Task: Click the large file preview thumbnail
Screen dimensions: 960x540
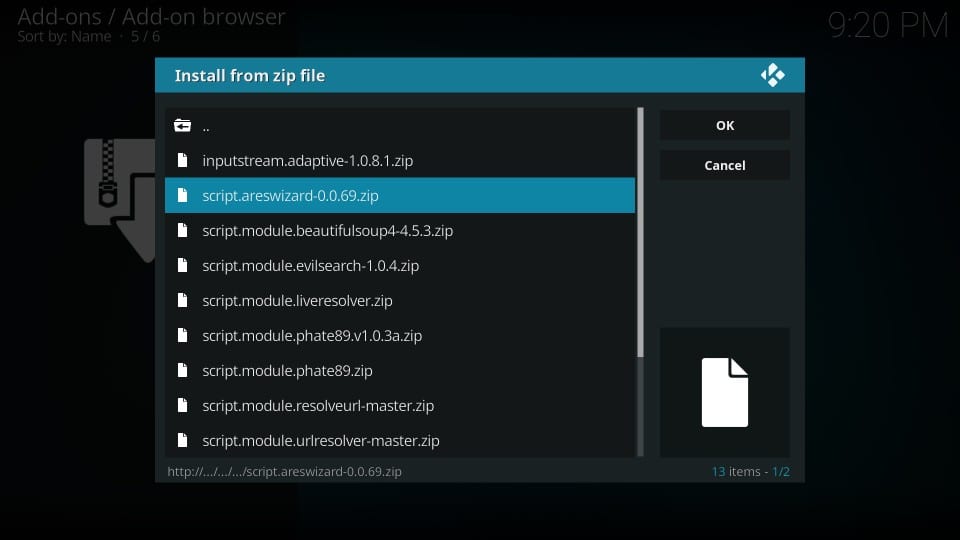Action: tap(724, 392)
